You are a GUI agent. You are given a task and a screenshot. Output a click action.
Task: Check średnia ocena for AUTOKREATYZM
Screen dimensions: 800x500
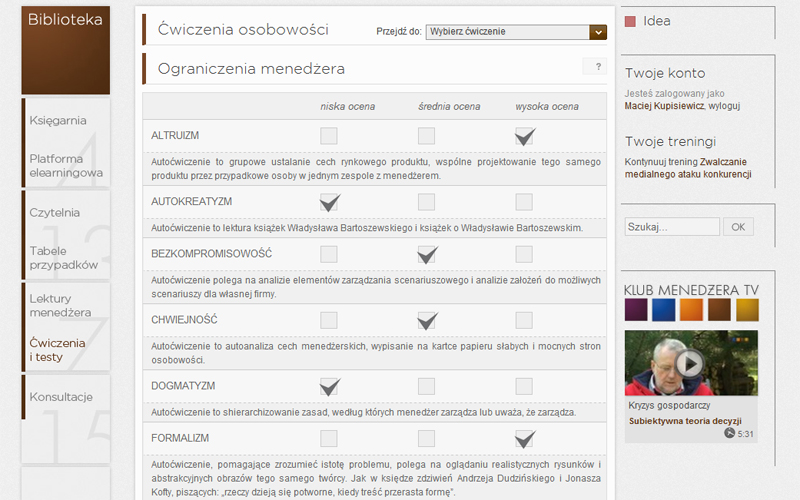427,202
